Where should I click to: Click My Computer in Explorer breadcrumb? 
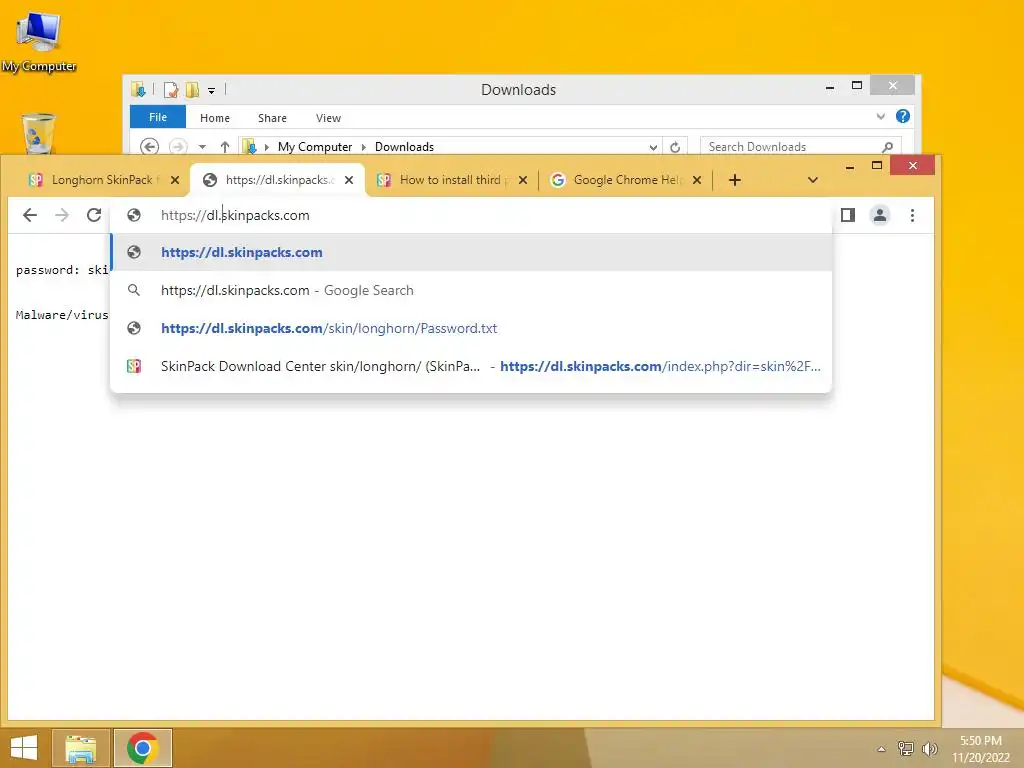[315, 147]
